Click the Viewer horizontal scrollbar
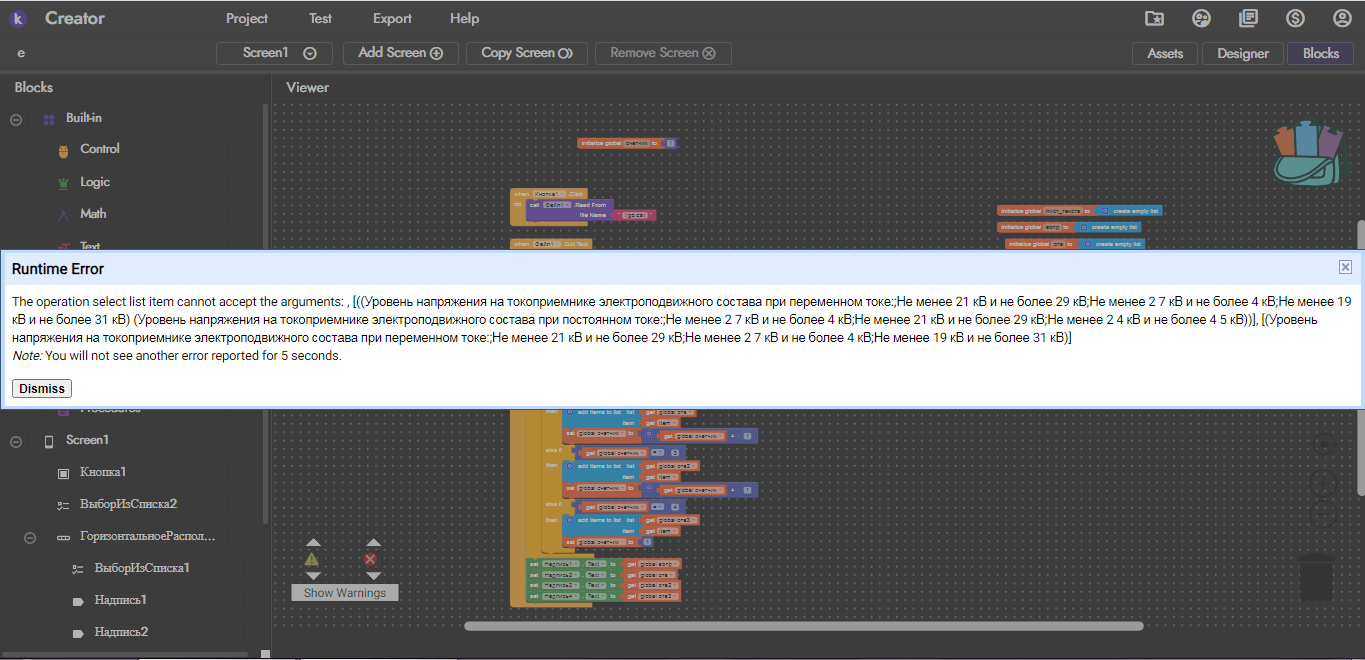Screen dimensions: 1365x660 (803, 626)
